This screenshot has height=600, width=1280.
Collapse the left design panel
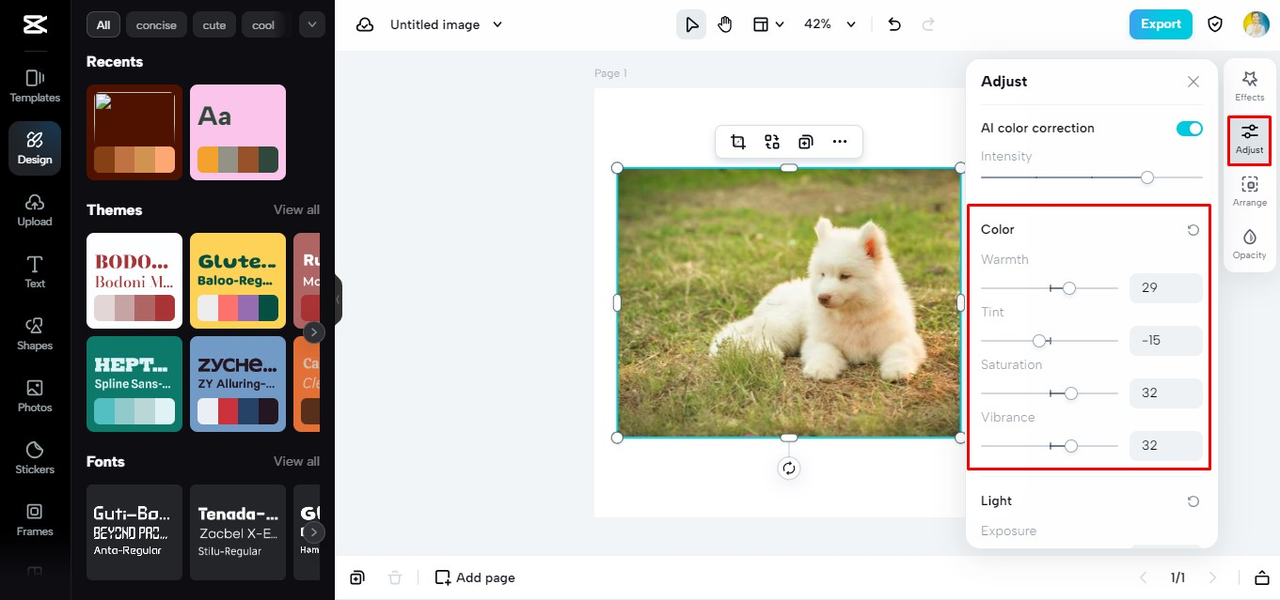pos(338,299)
